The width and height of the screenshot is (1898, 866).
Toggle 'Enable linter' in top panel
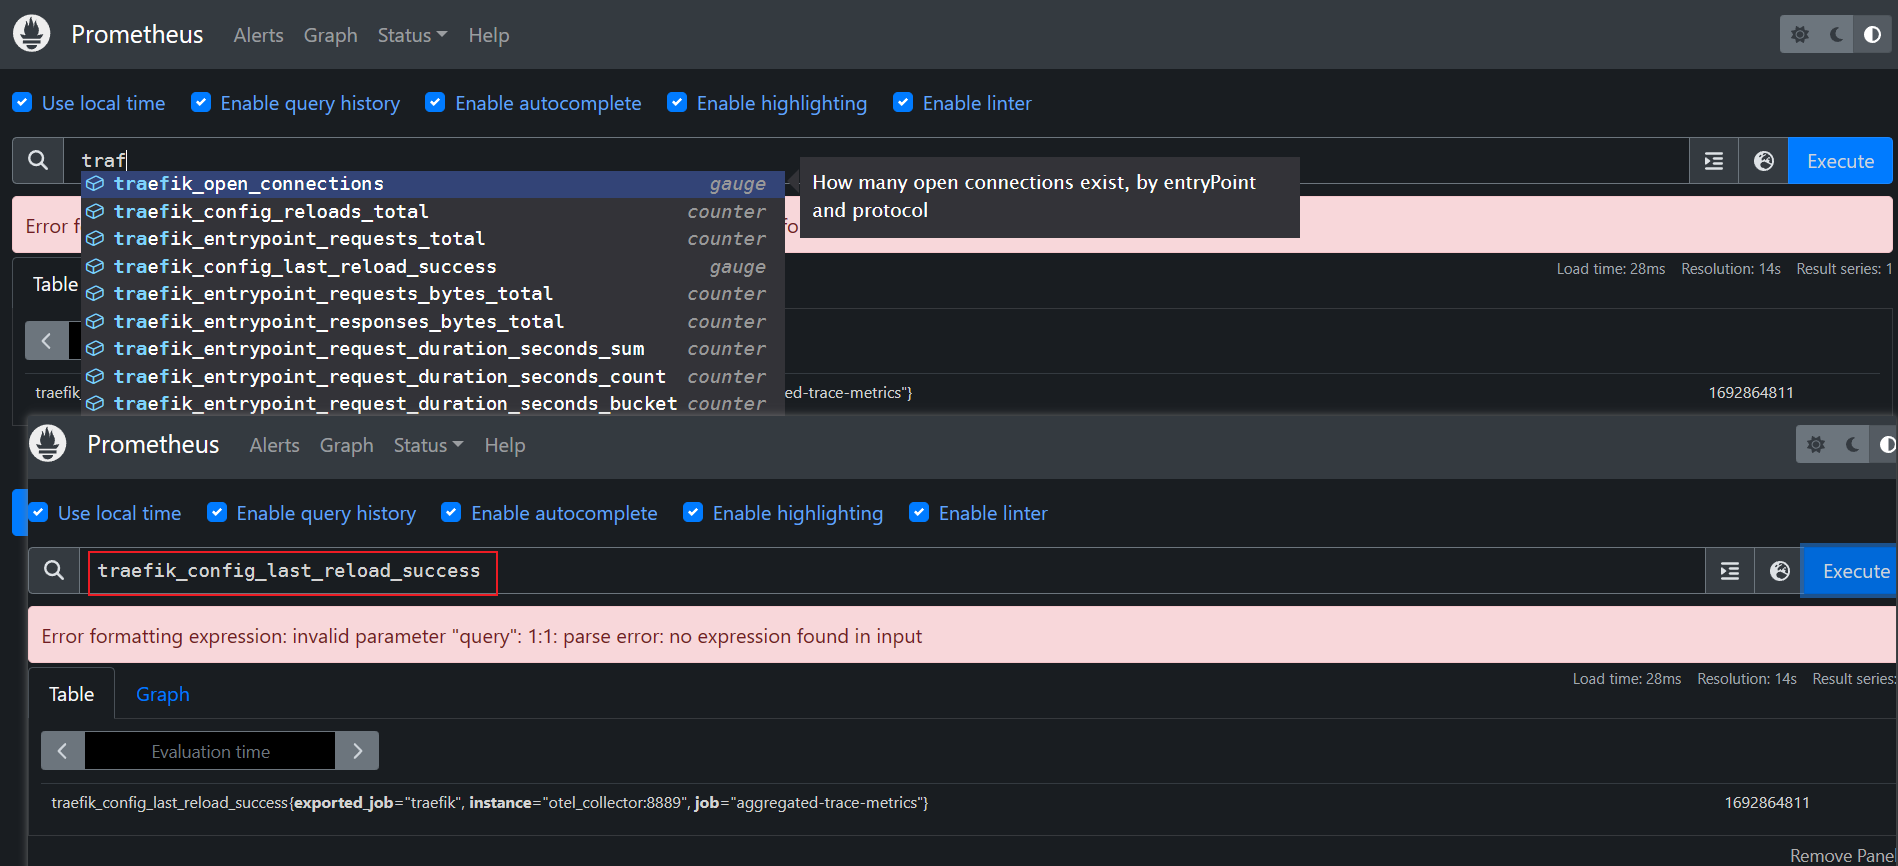[x=903, y=102]
